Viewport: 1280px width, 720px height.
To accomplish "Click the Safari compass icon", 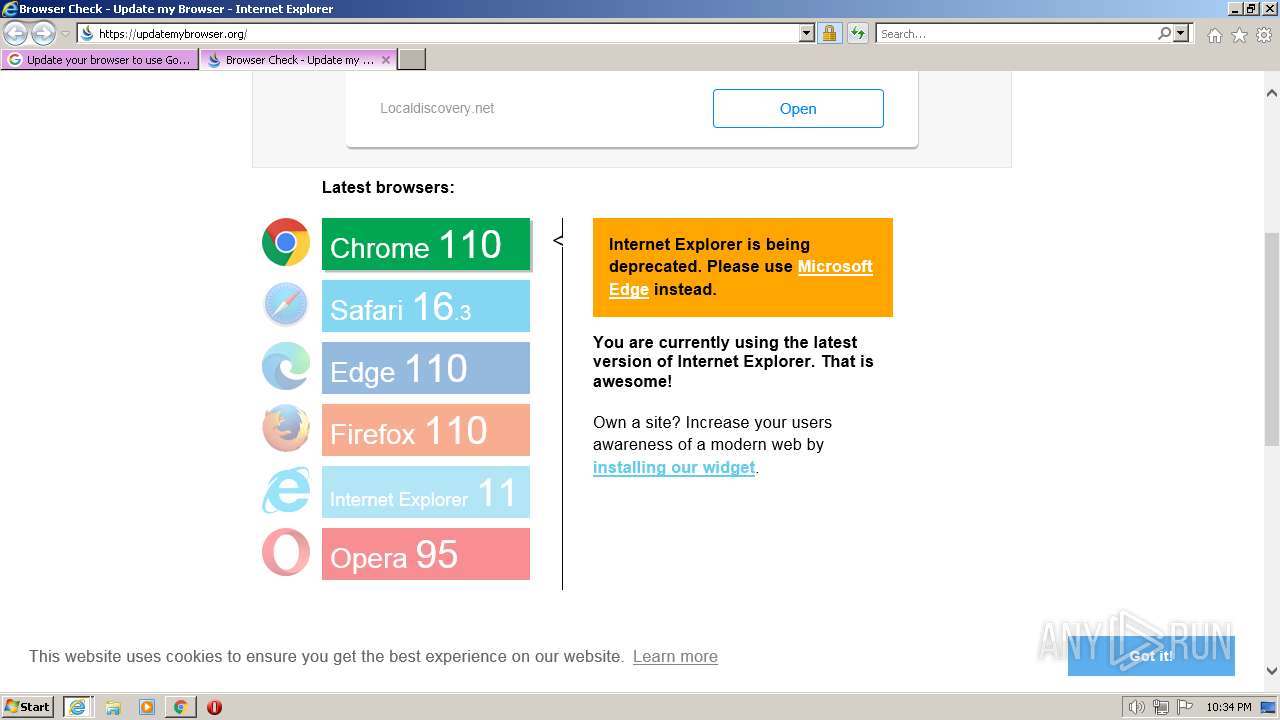I will 286,304.
